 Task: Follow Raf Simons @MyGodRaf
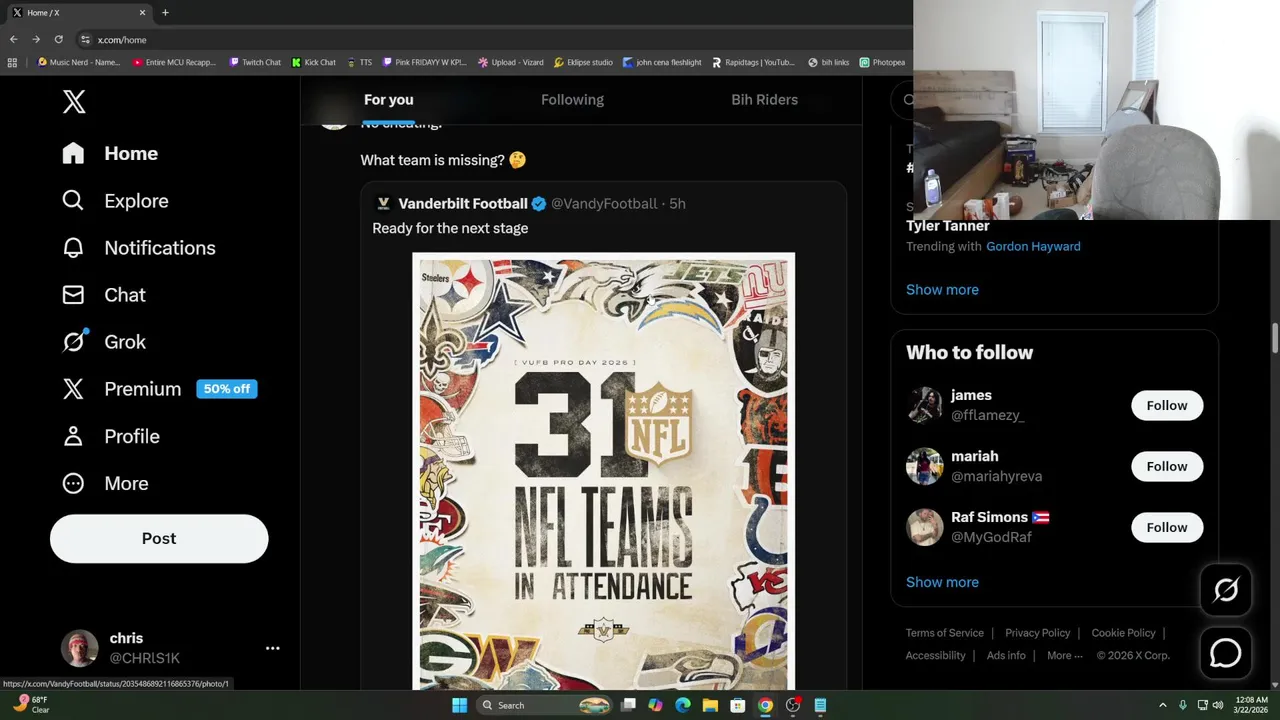(1167, 527)
